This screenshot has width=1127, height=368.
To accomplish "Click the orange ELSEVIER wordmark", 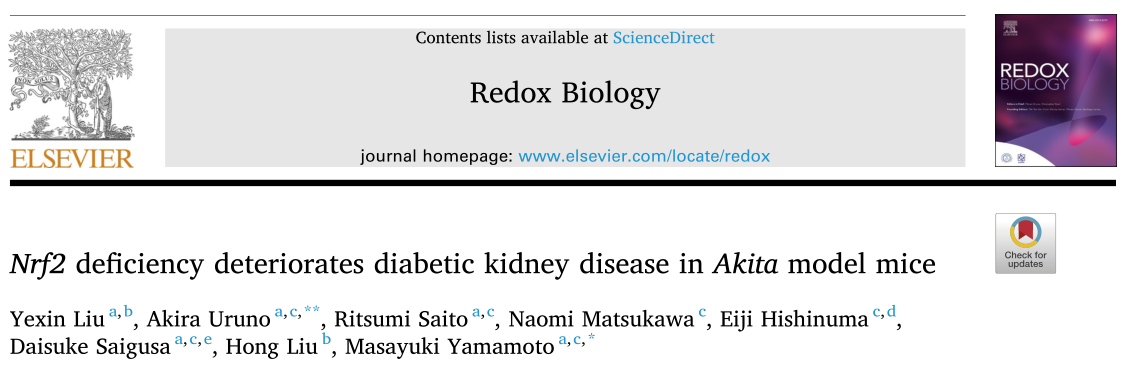I will coord(72,158).
